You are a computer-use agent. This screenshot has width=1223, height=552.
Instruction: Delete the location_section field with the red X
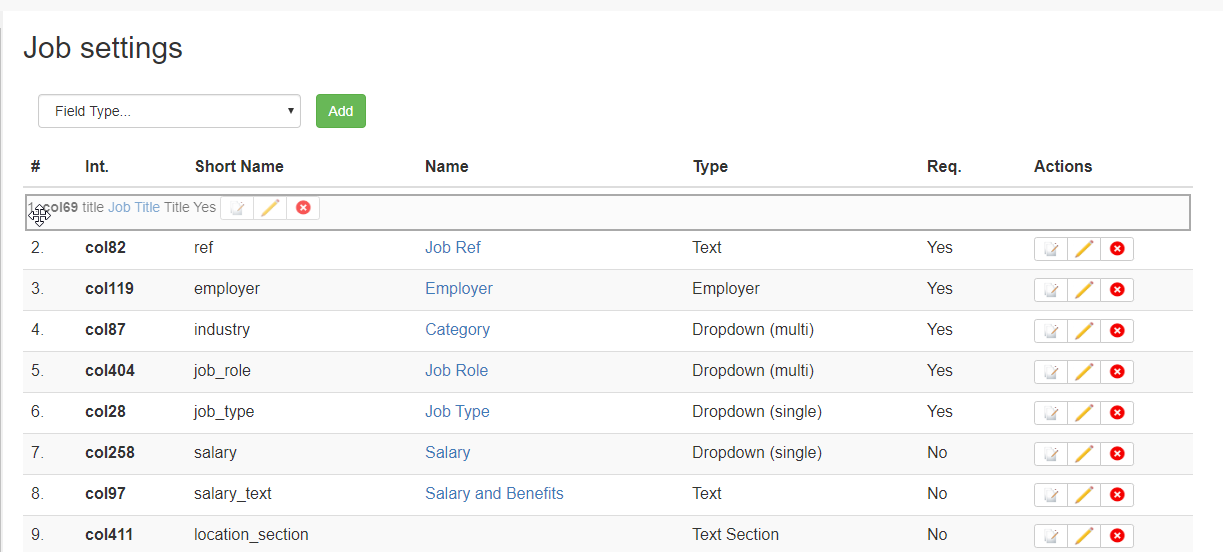tap(1117, 536)
